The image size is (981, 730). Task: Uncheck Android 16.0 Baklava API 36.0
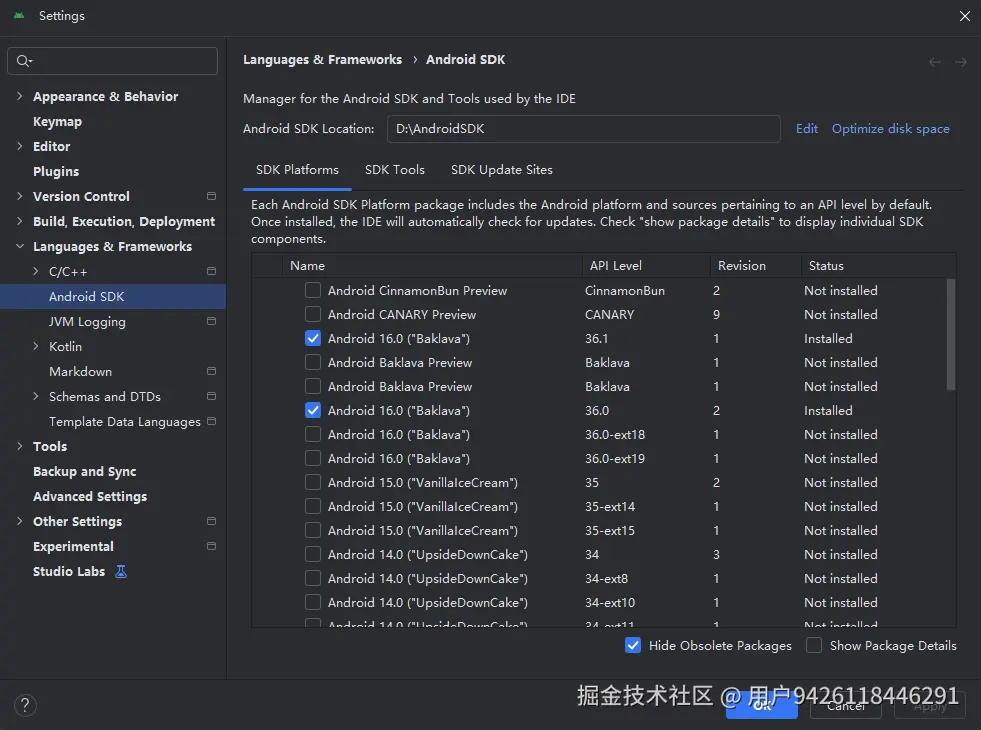[x=313, y=410]
